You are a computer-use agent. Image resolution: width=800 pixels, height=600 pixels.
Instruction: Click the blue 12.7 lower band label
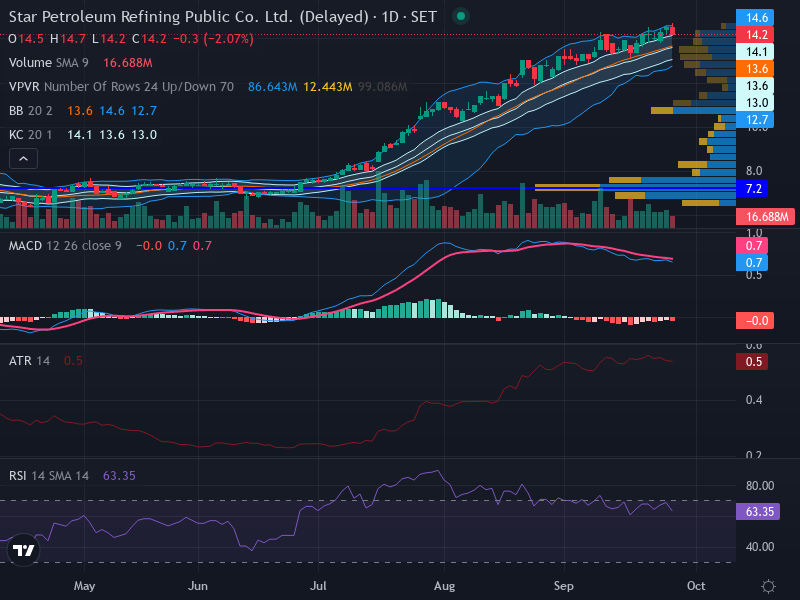click(x=755, y=119)
